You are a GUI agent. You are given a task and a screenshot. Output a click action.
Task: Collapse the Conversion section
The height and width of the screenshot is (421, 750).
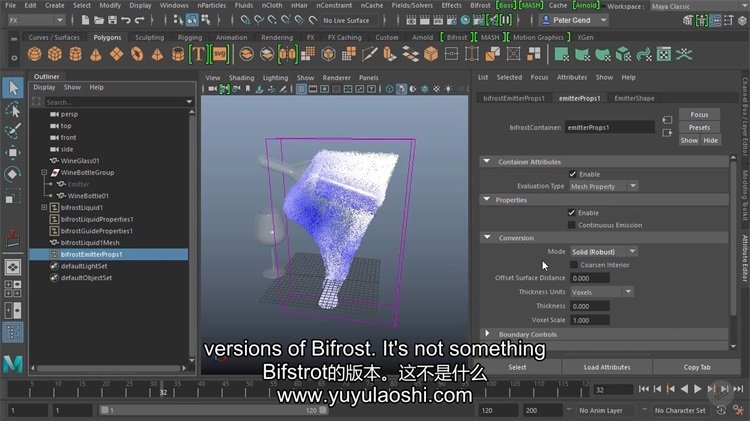click(487, 237)
